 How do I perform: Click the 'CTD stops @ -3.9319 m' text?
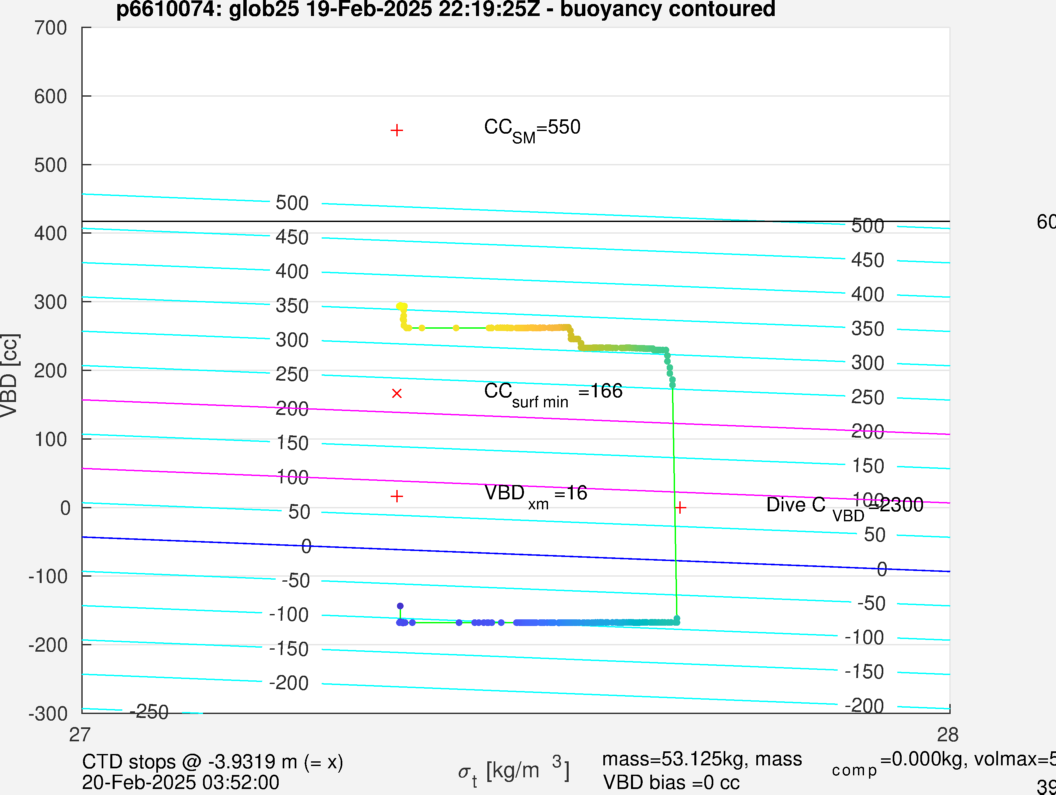click(x=213, y=762)
